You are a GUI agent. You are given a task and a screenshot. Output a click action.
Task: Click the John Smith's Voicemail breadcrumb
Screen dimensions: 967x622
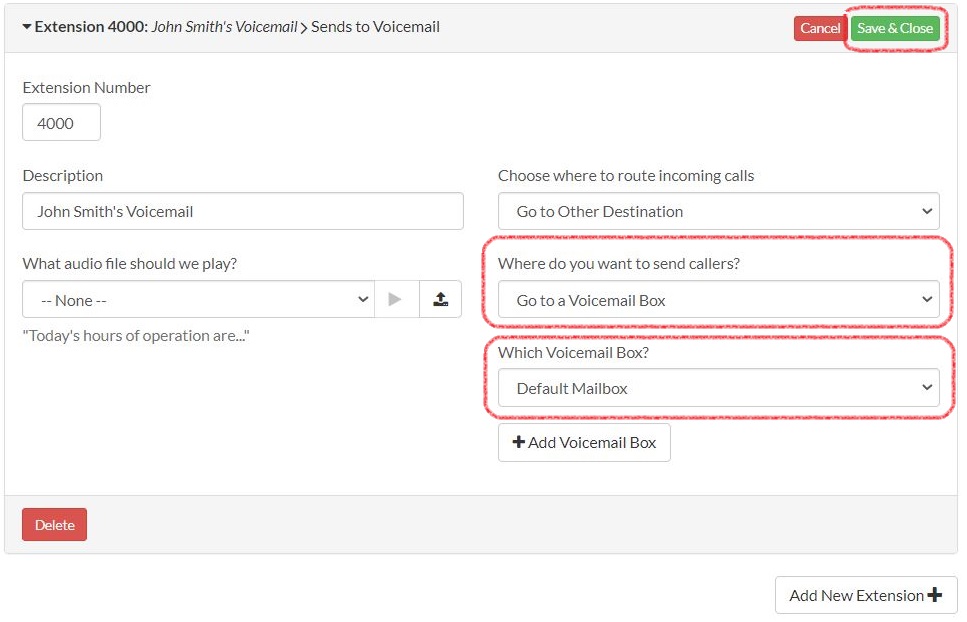click(224, 27)
